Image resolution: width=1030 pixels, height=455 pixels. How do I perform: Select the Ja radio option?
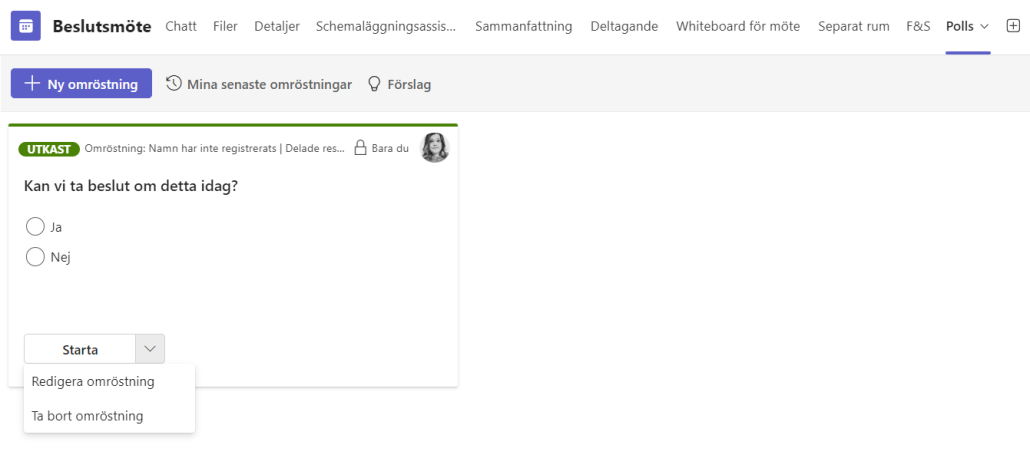click(35, 227)
